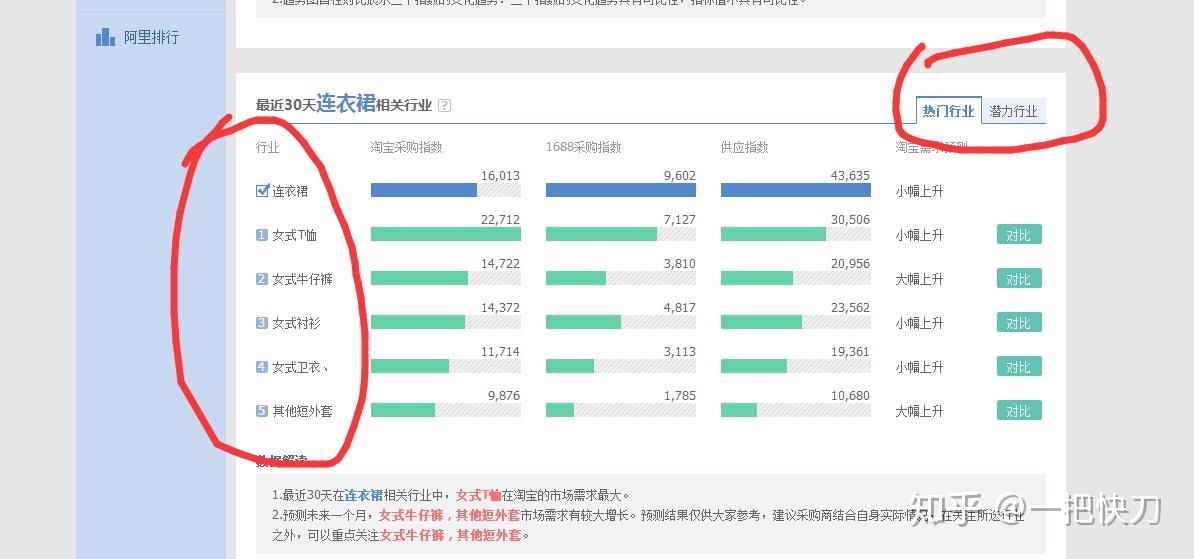Viewport: 1194px width, 559px height.
Task: Toggle the 连衣裙 checkbox
Action: tap(263, 190)
